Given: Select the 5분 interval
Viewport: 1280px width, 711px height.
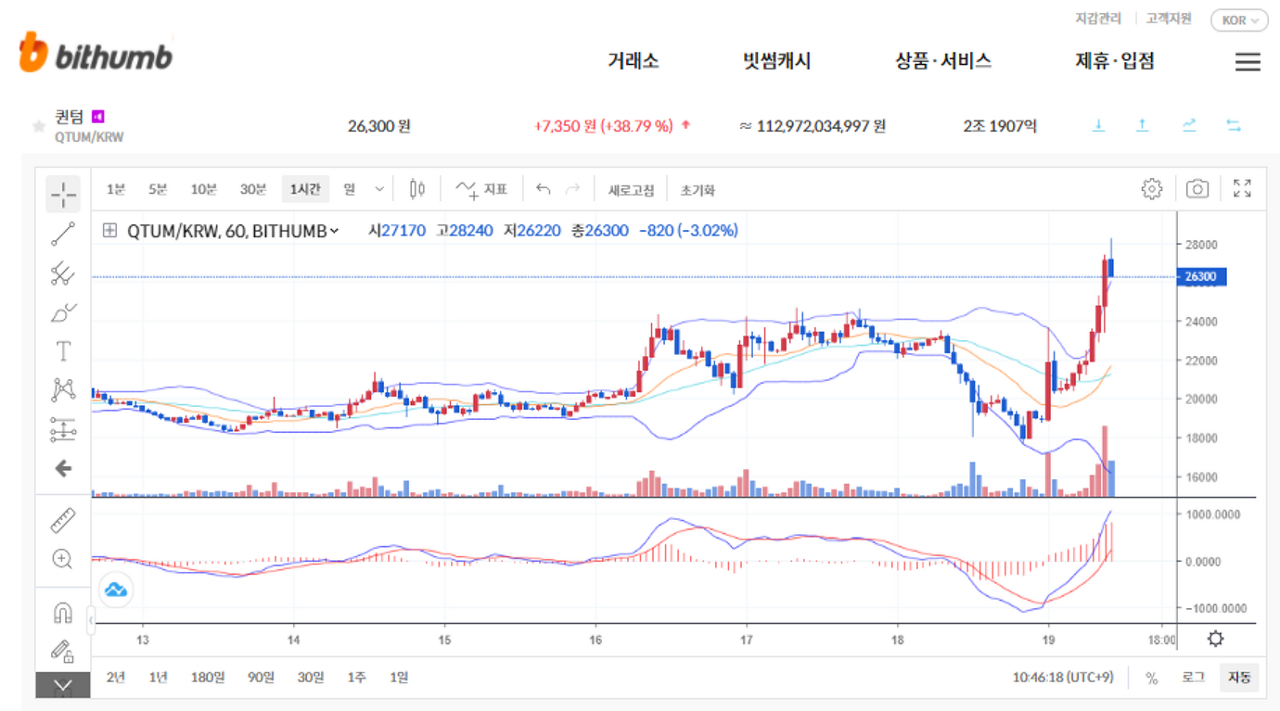Looking at the screenshot, I should 158,189.
